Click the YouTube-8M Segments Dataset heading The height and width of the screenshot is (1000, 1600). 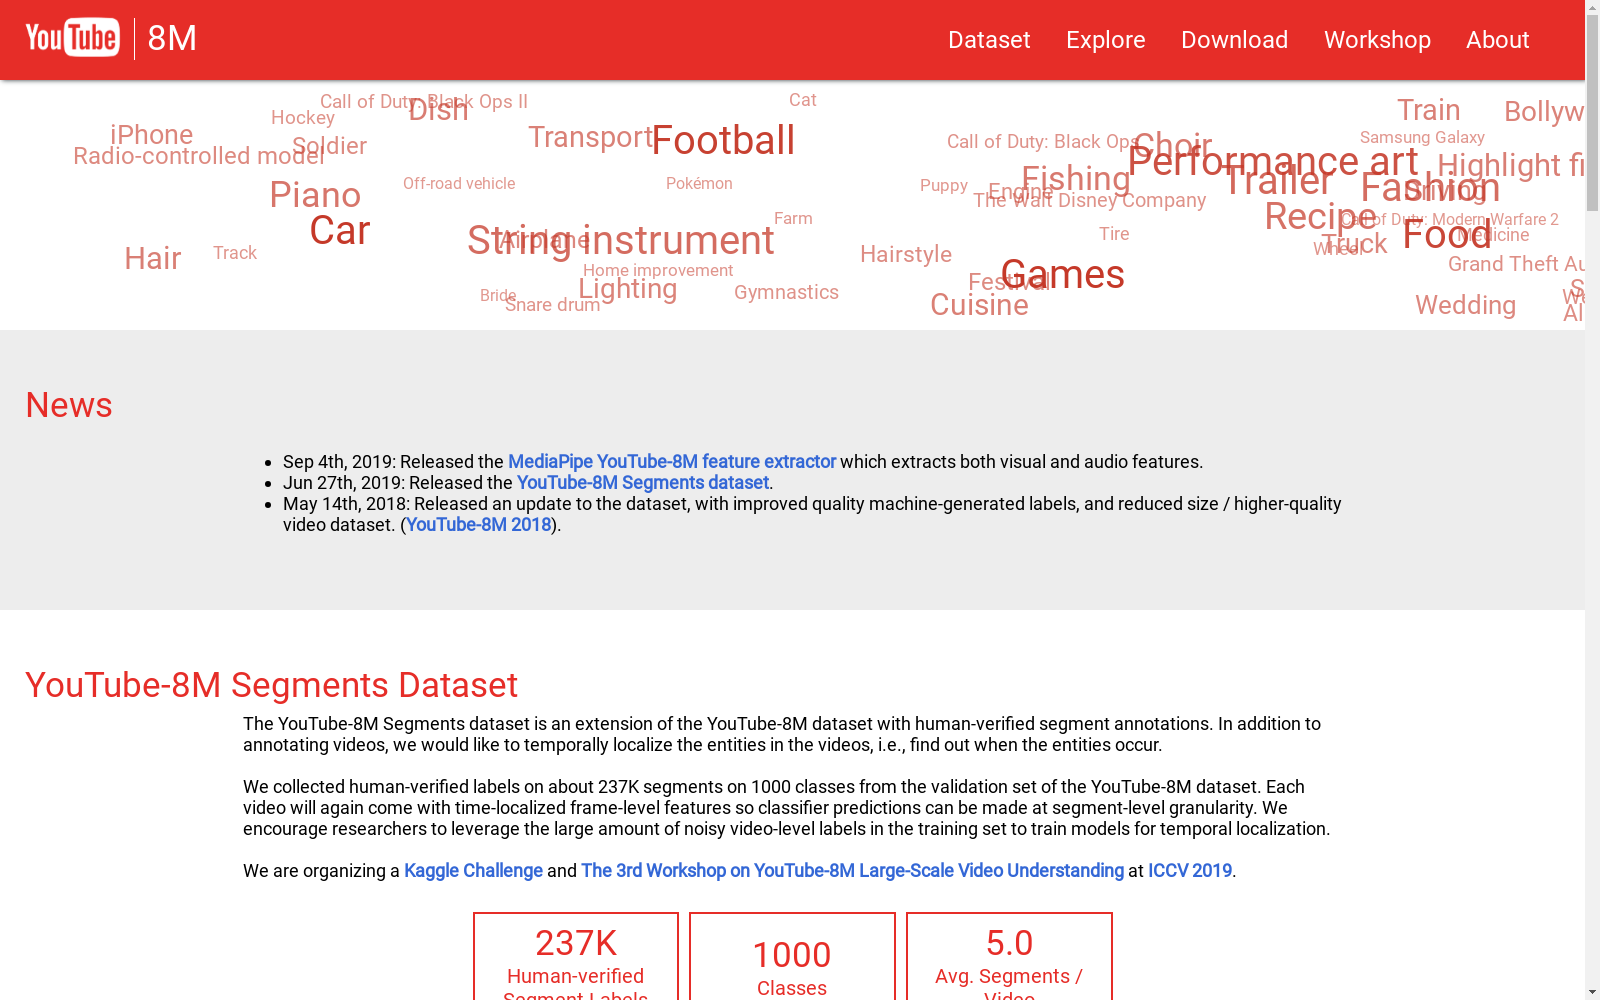point(272,685)
